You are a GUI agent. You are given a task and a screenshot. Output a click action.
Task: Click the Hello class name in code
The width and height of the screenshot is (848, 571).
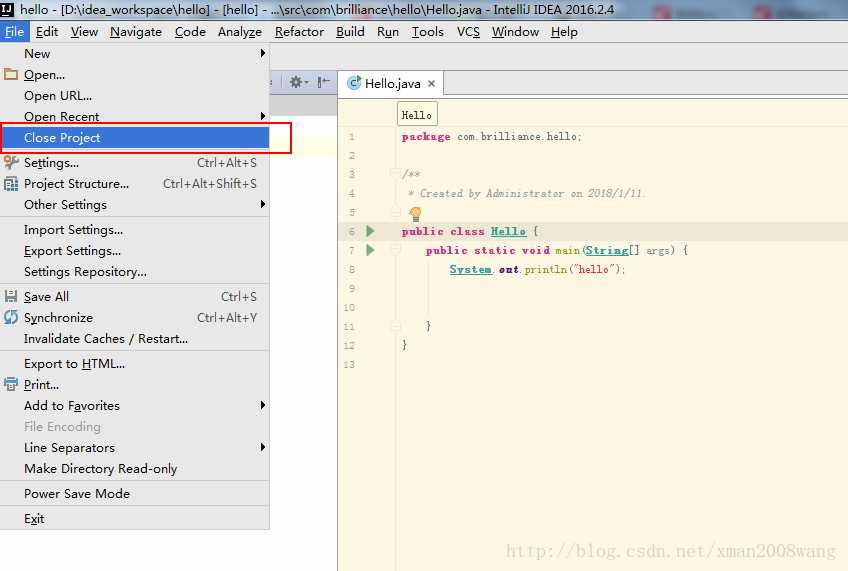[508, 231]
